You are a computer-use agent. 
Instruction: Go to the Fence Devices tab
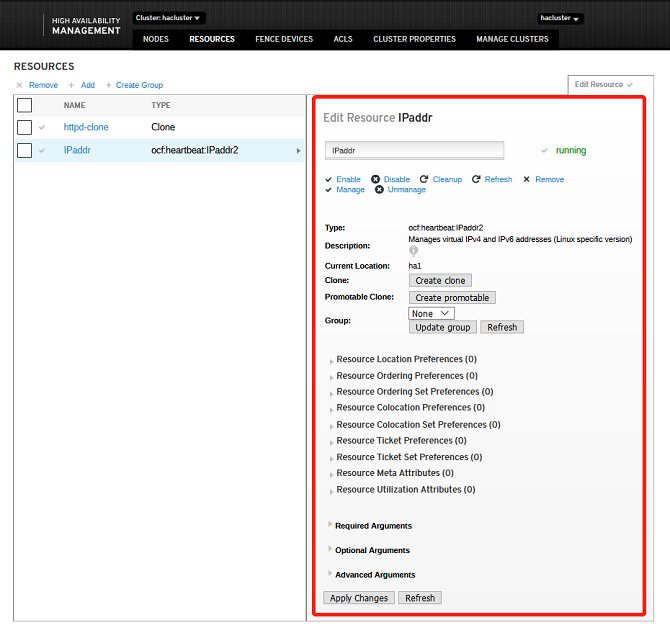click(284, 39)
